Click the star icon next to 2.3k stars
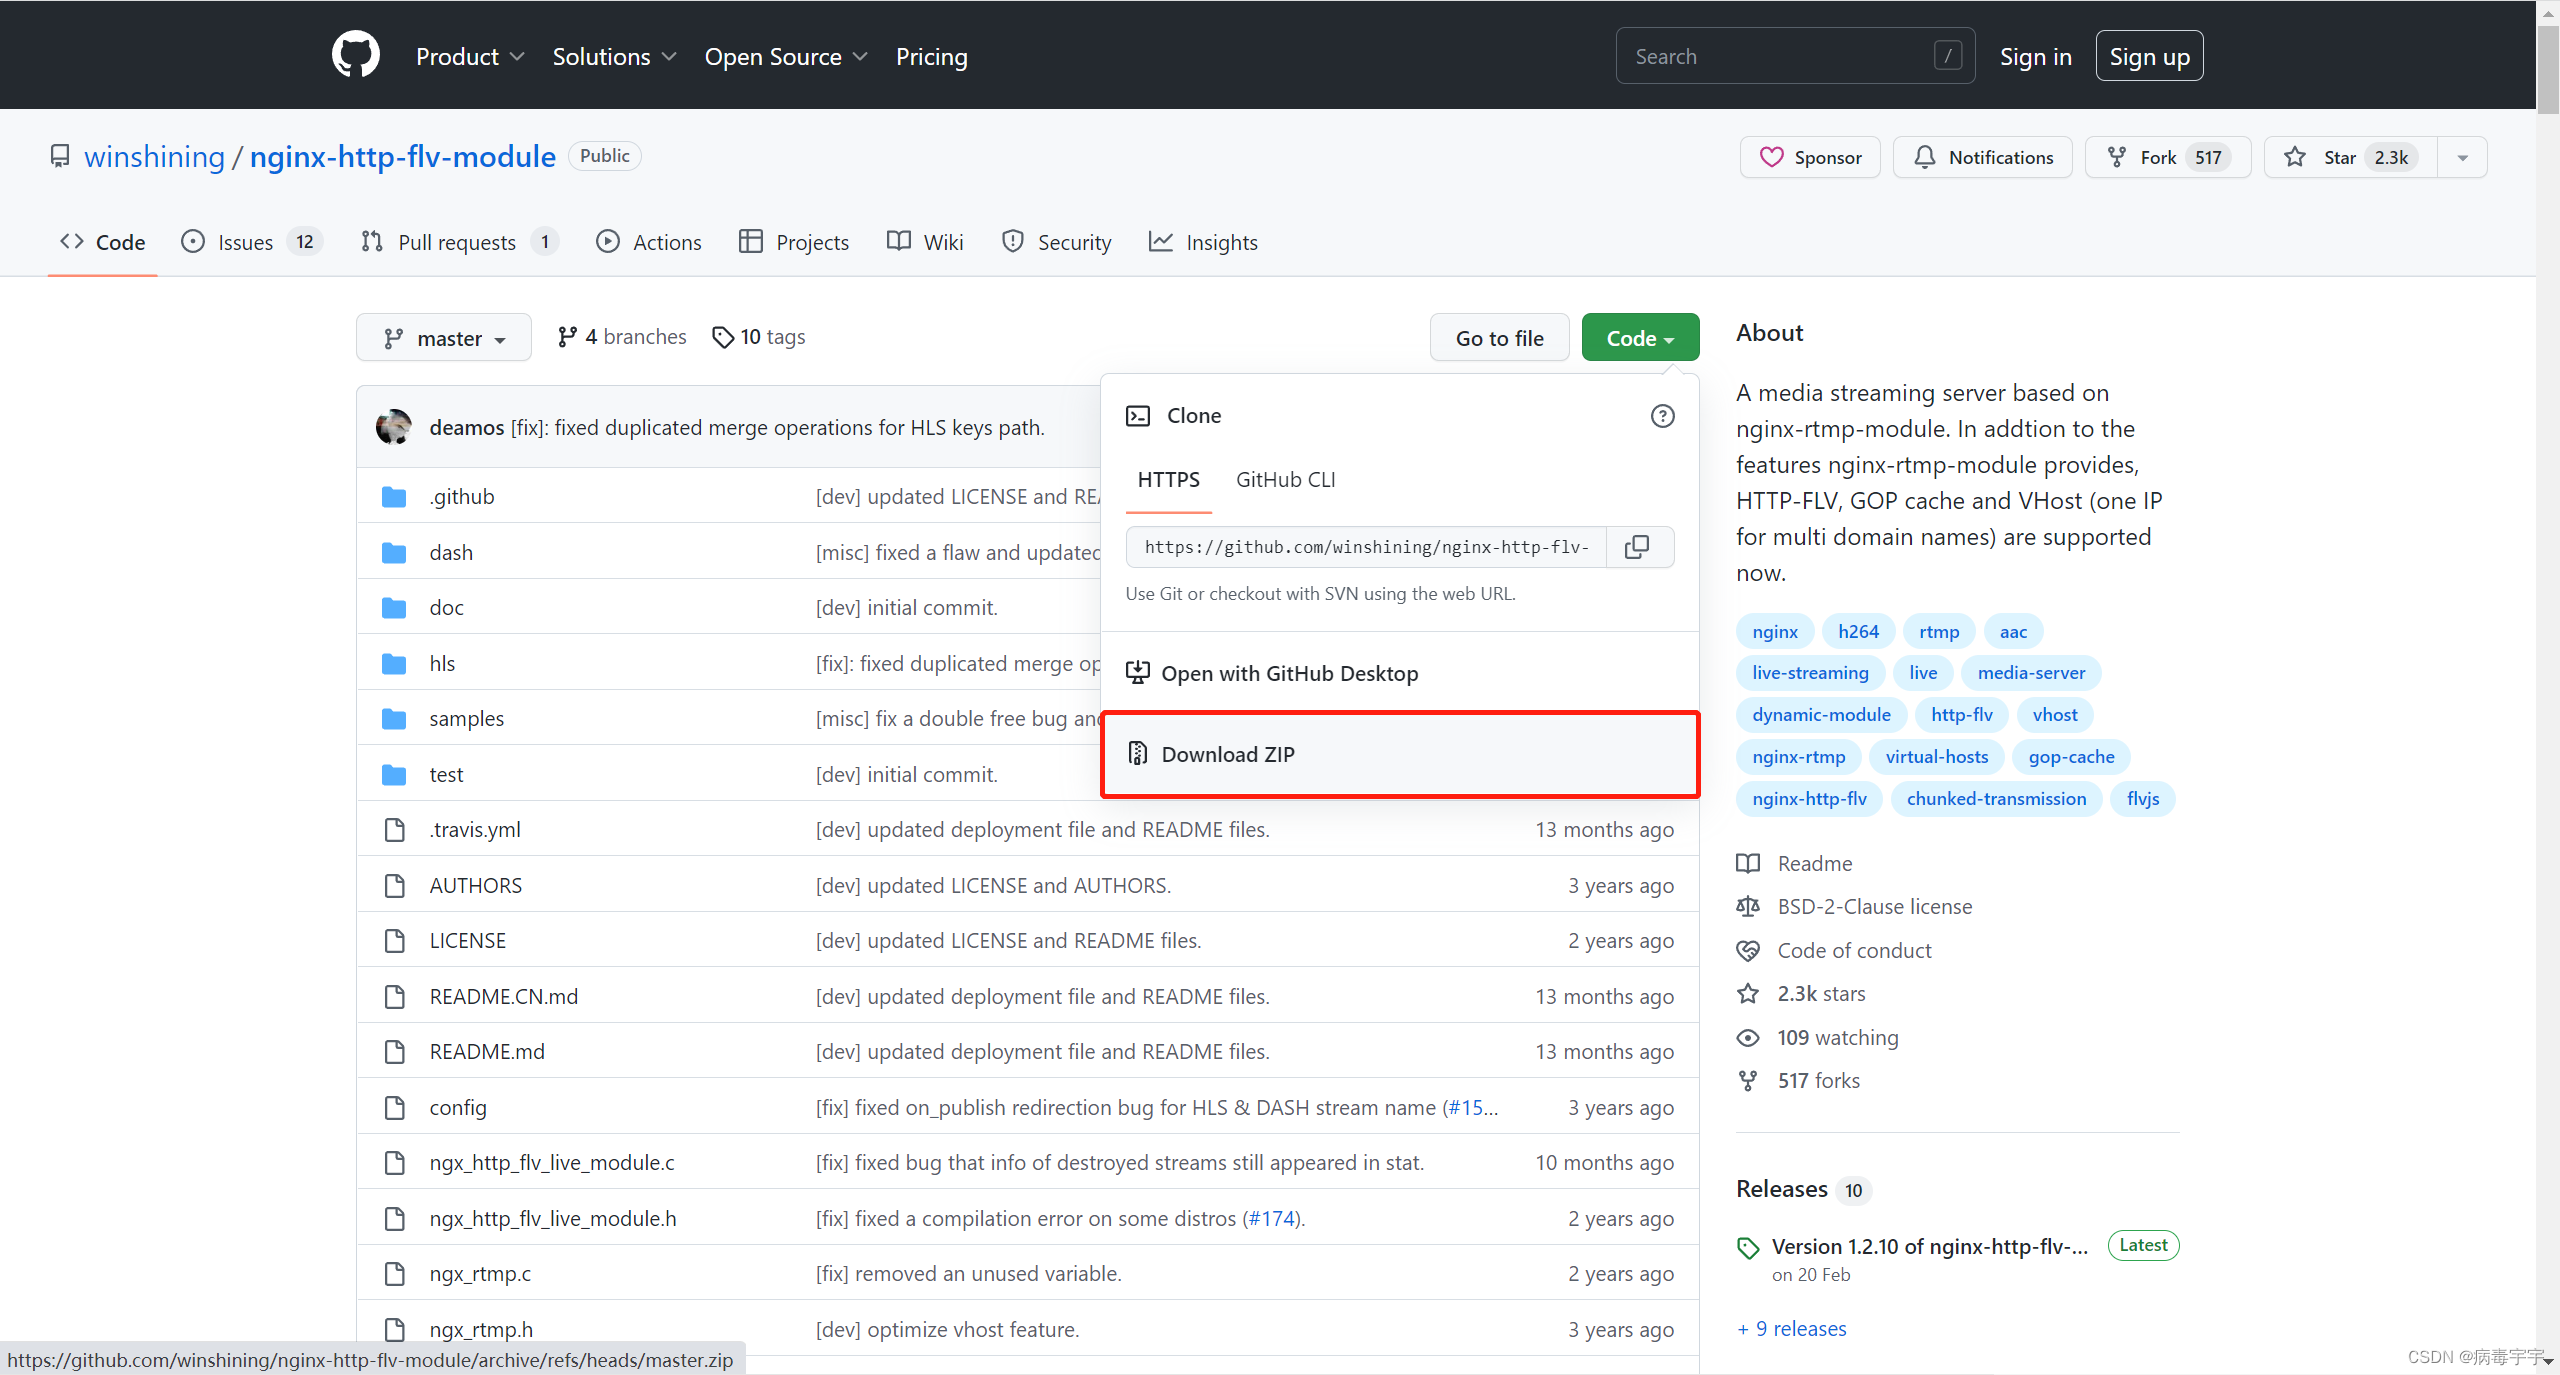 pyautogui.click(x=1748, y=994)
